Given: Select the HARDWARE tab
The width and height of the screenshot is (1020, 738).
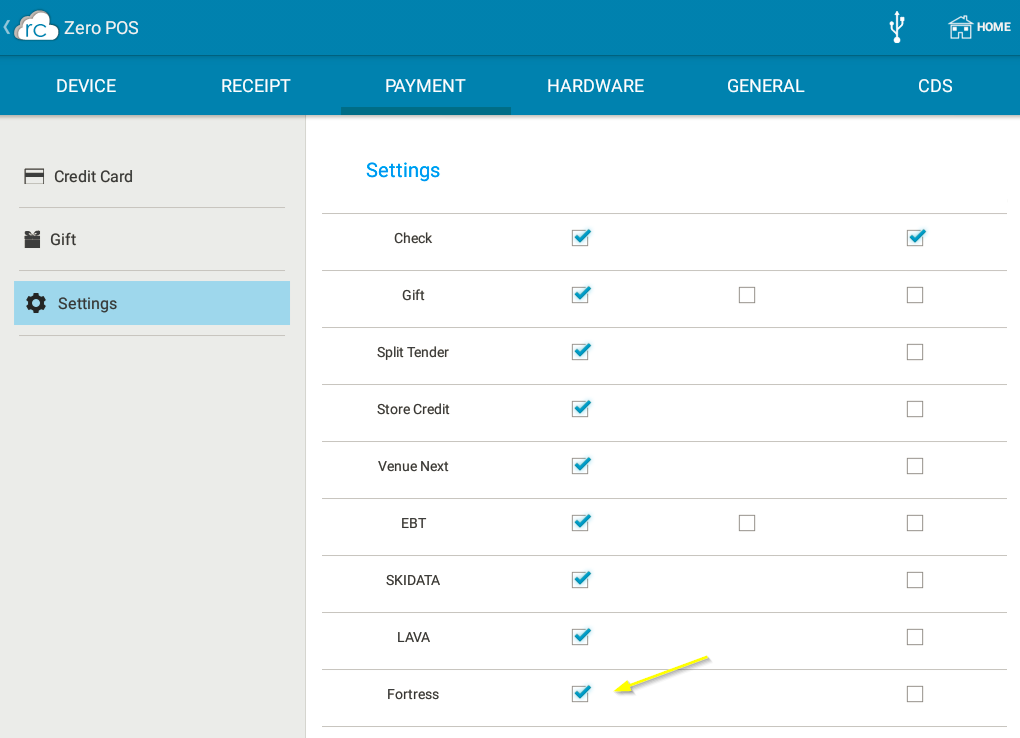Looking at the screenshot, I should pyautogui.click(x=595, y=86).
